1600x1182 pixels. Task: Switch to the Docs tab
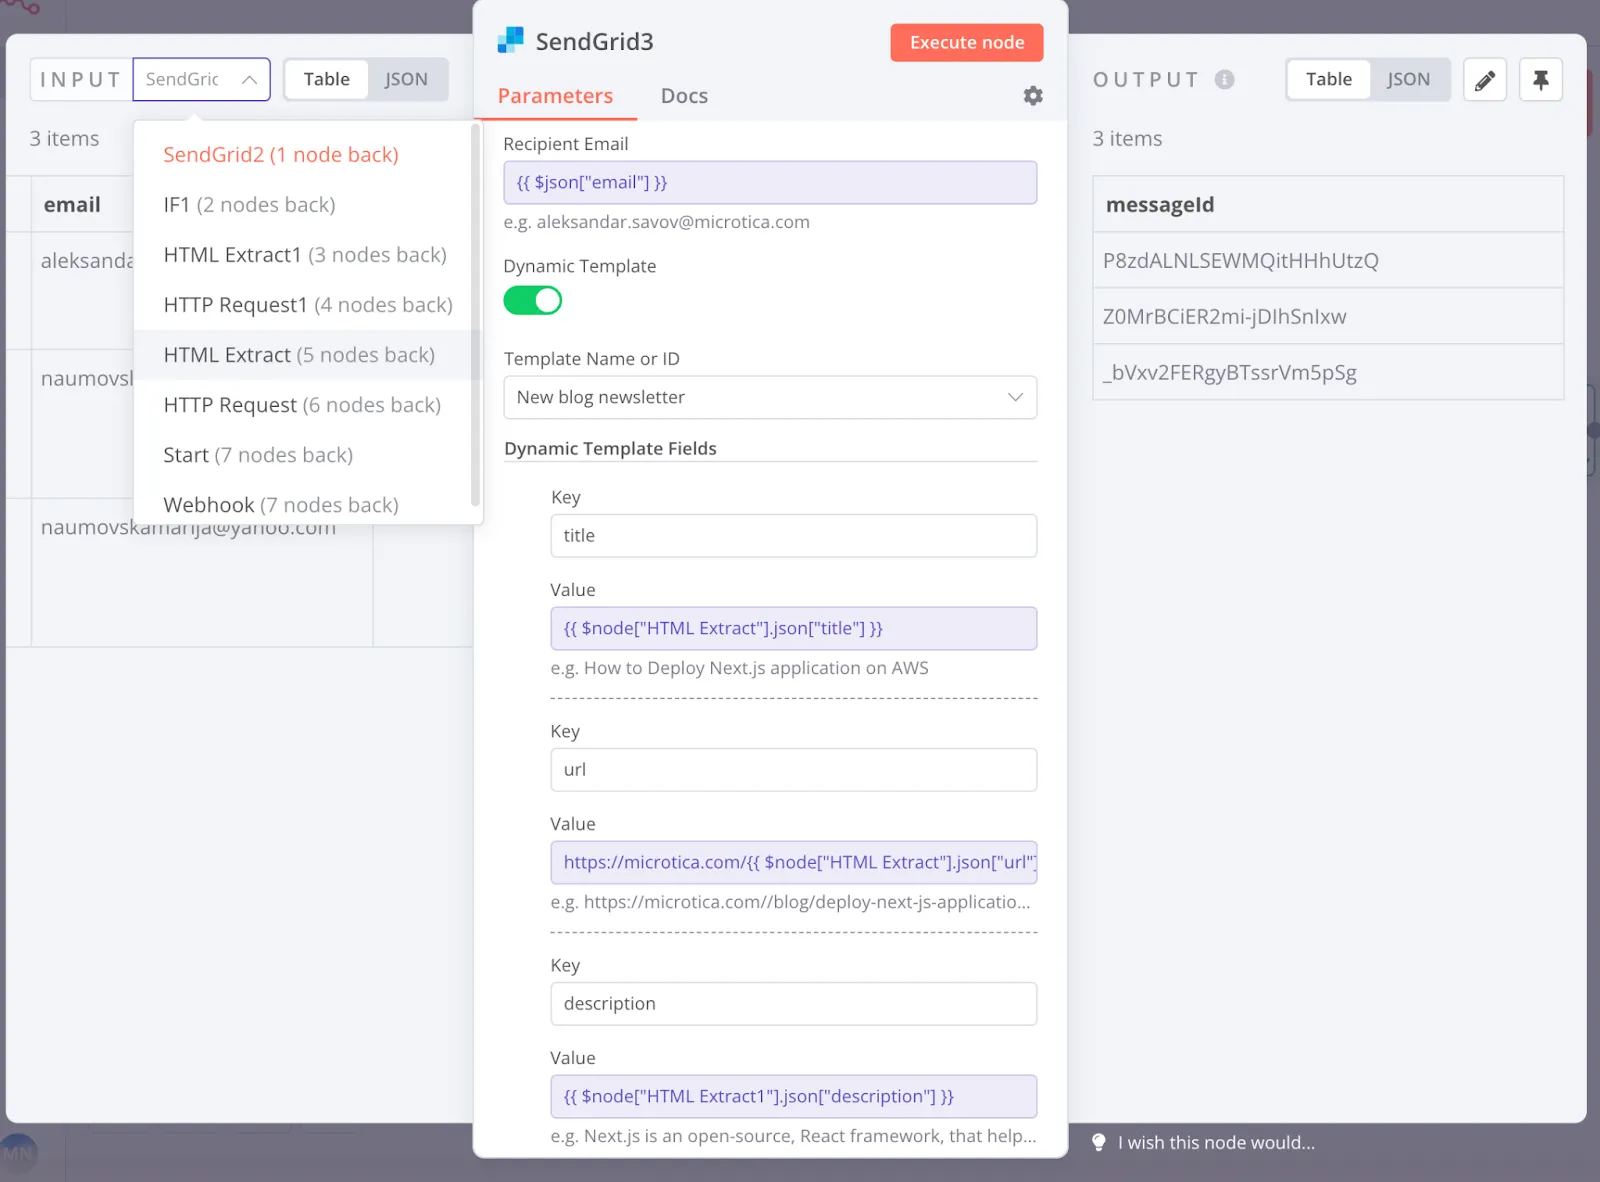point(684,96)
